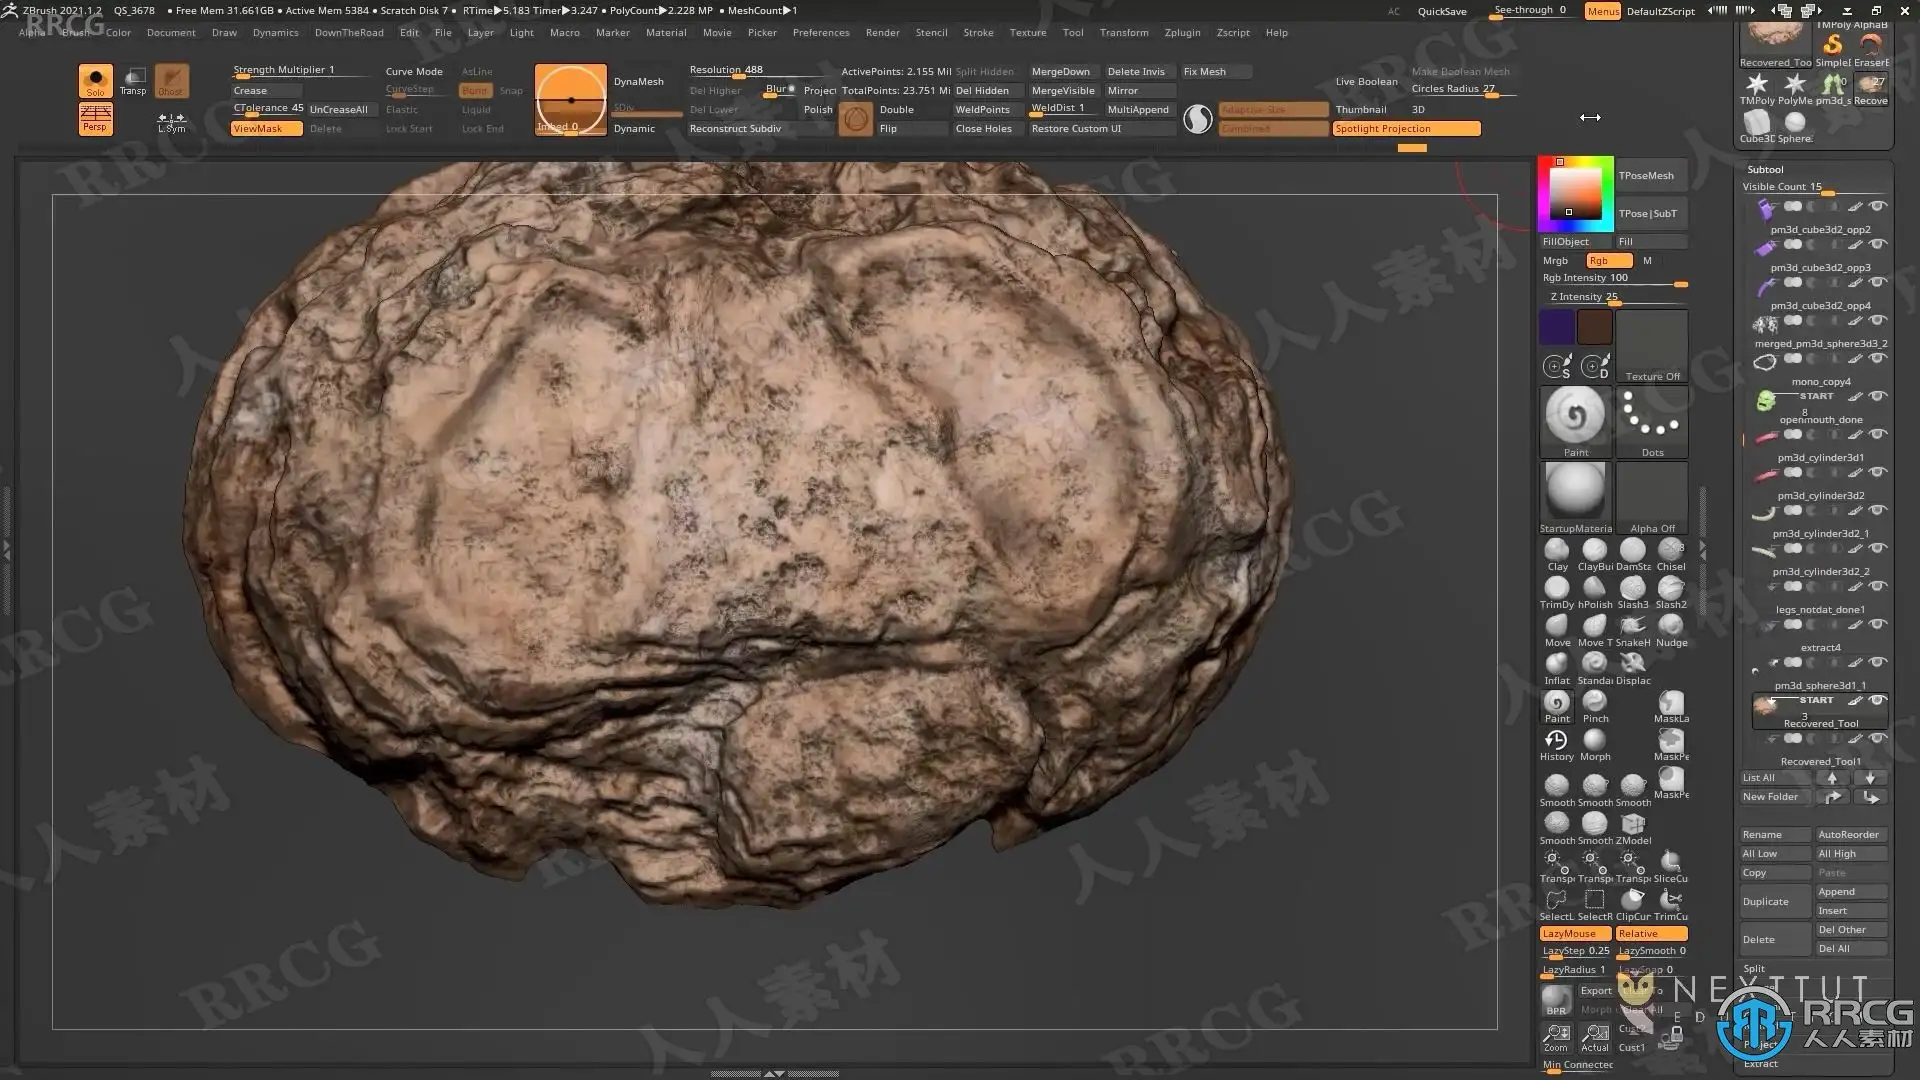Open the Texture menu
Image resolution: width=1920 pixels, height=1080 pixels.
point(1028,32)
